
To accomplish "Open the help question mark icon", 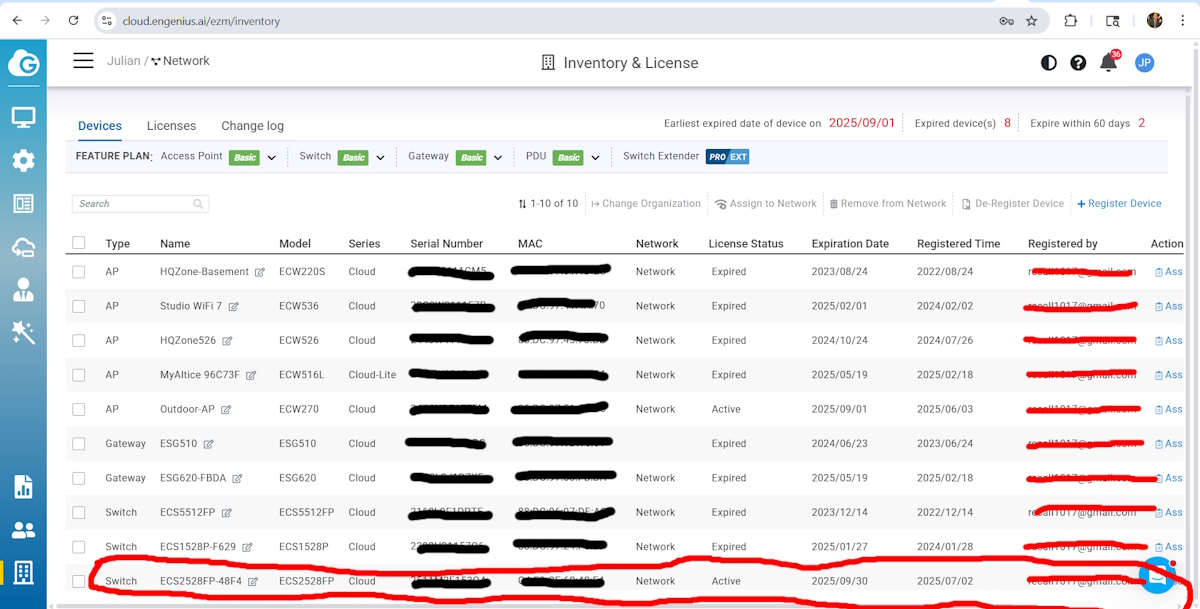I will 1078,63.
